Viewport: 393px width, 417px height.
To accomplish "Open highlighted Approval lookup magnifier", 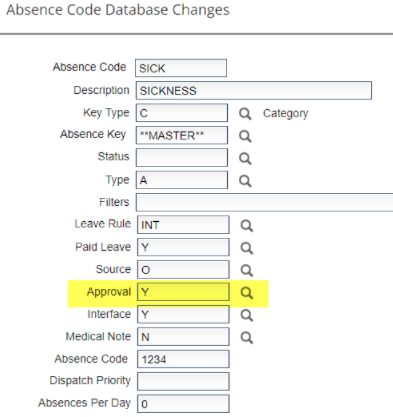I will coord(247,293).
